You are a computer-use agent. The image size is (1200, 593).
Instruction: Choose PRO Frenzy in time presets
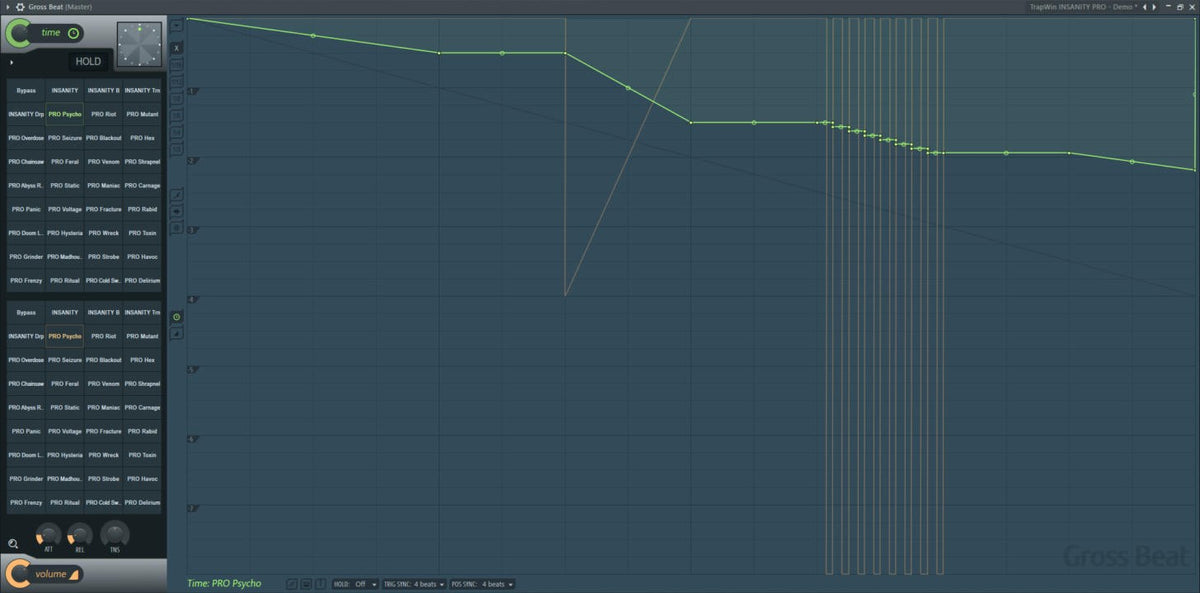click(x=26, y=281)
